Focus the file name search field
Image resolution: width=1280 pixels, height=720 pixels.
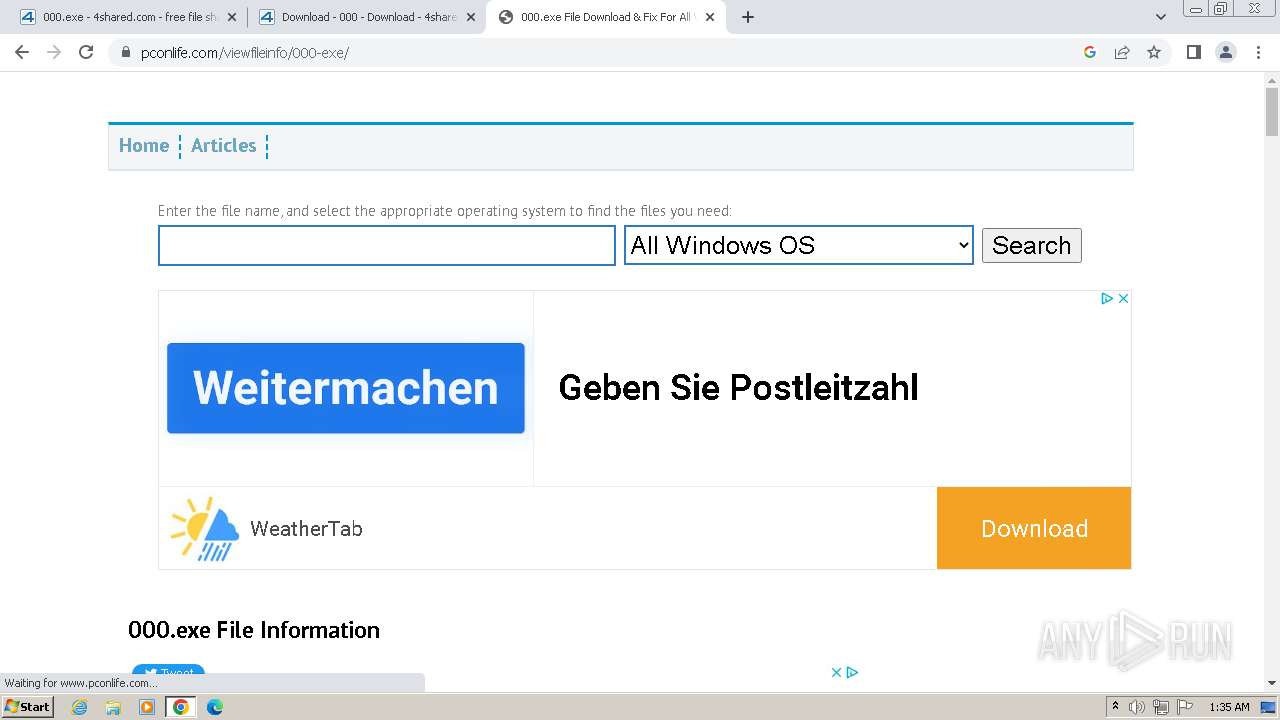pyautogui.click(x=387, y=246)
